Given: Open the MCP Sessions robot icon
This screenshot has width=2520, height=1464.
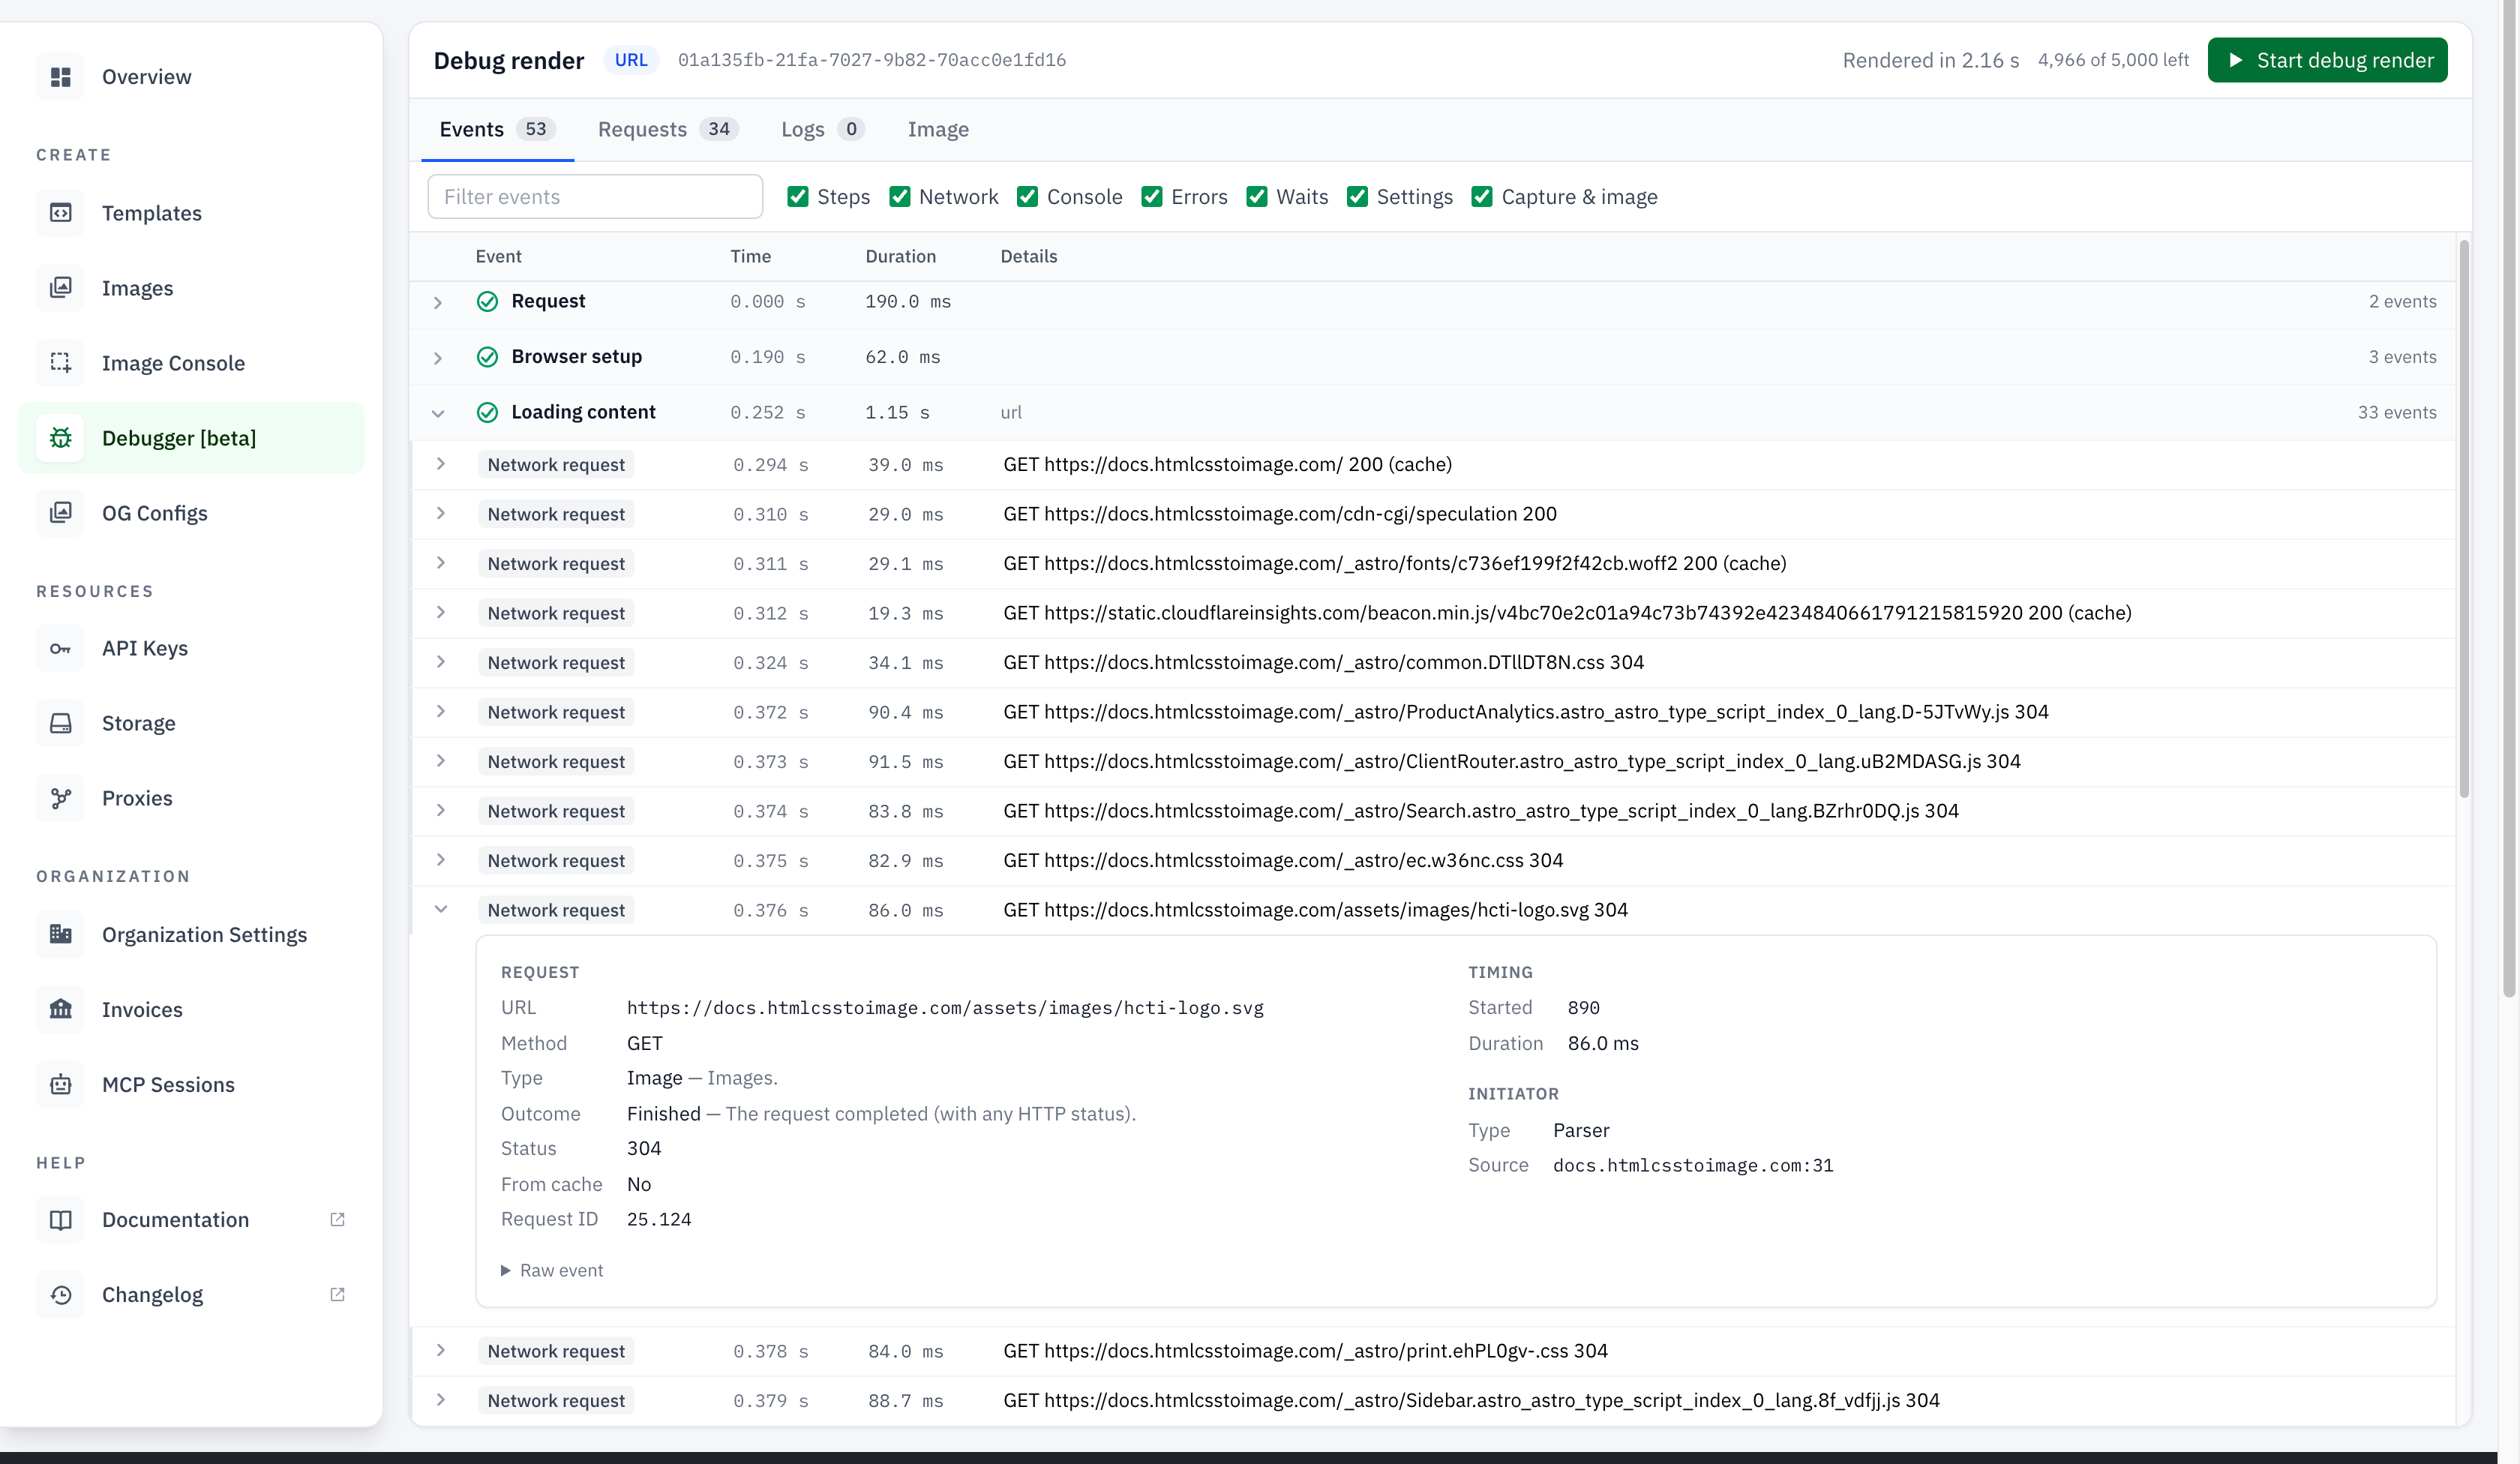Looking at the screenshot, I should tap(61, 1084).
